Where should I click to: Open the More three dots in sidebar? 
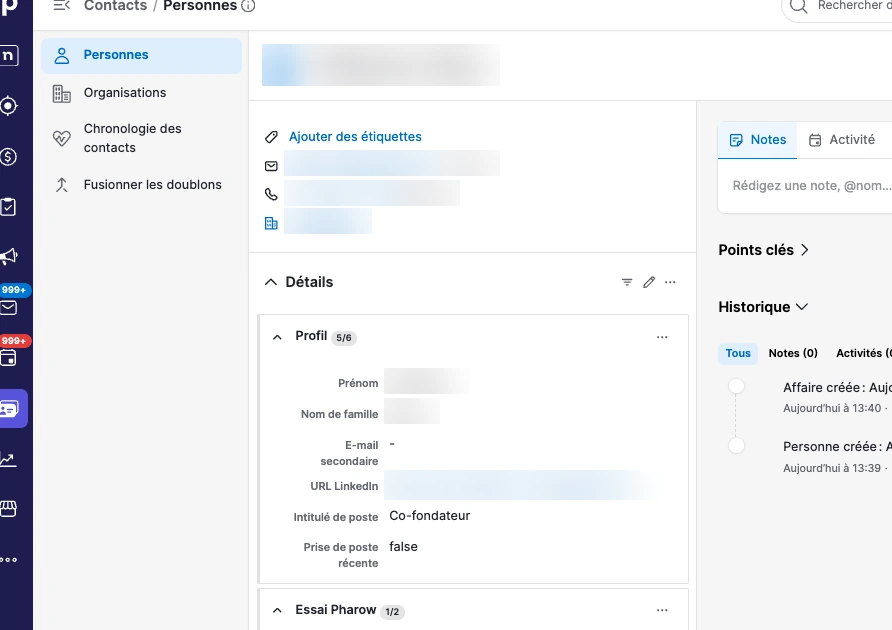coord(9,559)
